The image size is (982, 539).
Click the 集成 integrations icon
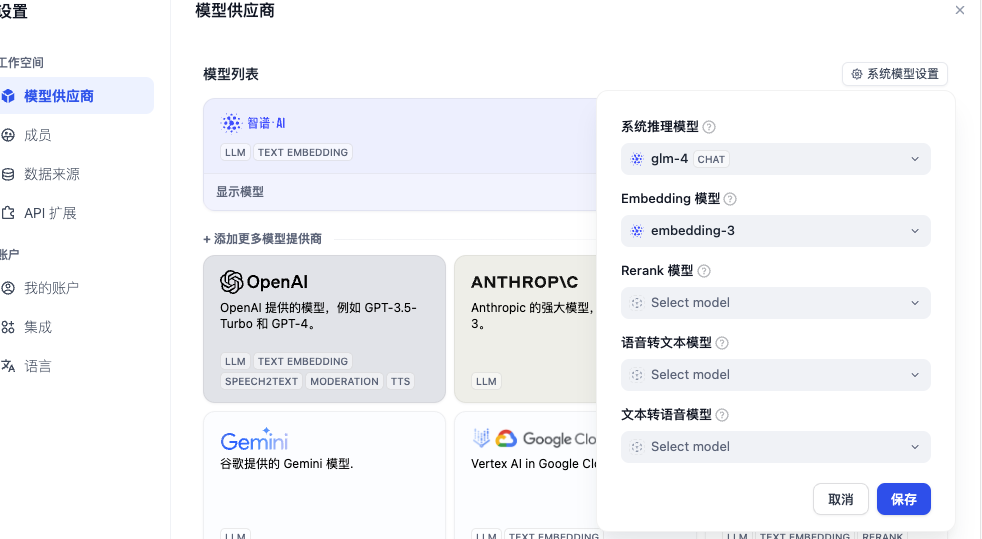(x=8, y=327)
